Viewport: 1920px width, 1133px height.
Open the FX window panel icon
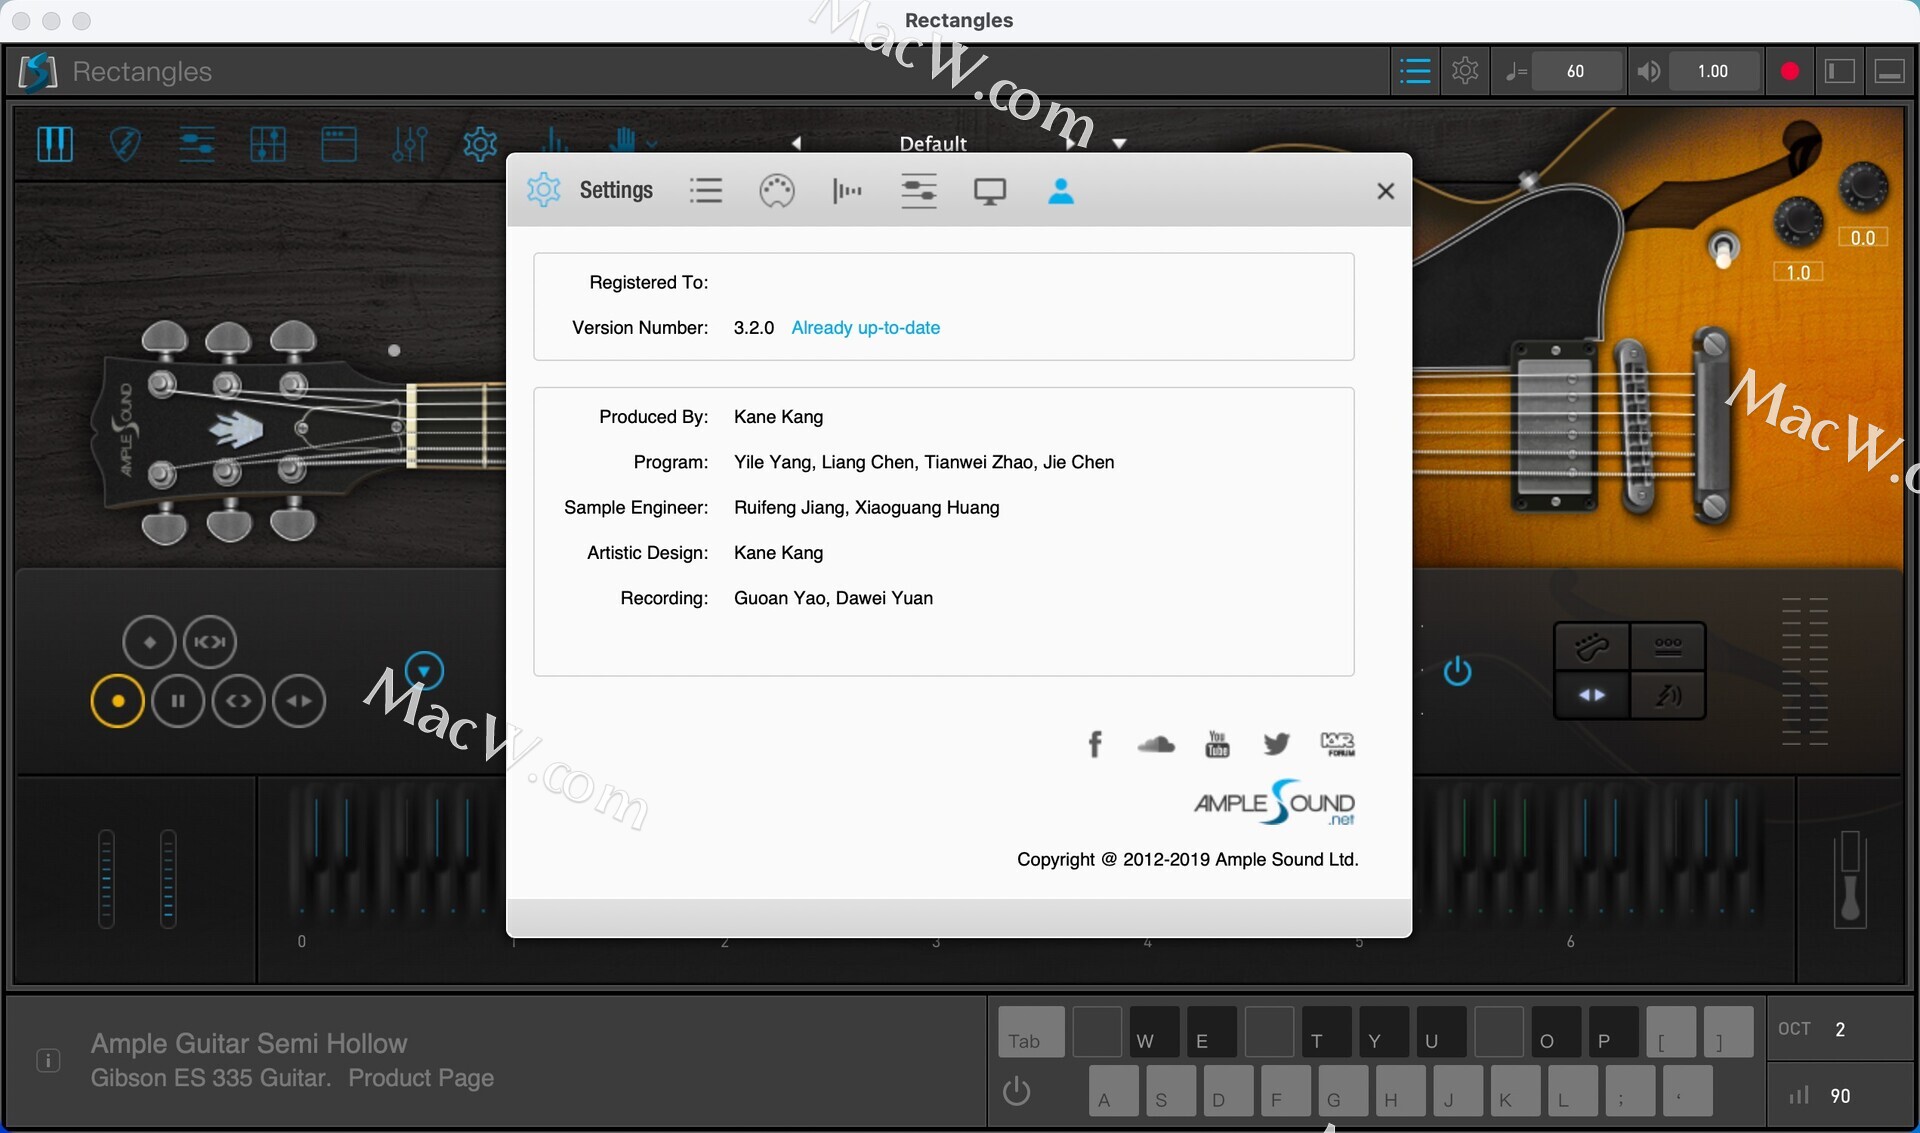339,144
